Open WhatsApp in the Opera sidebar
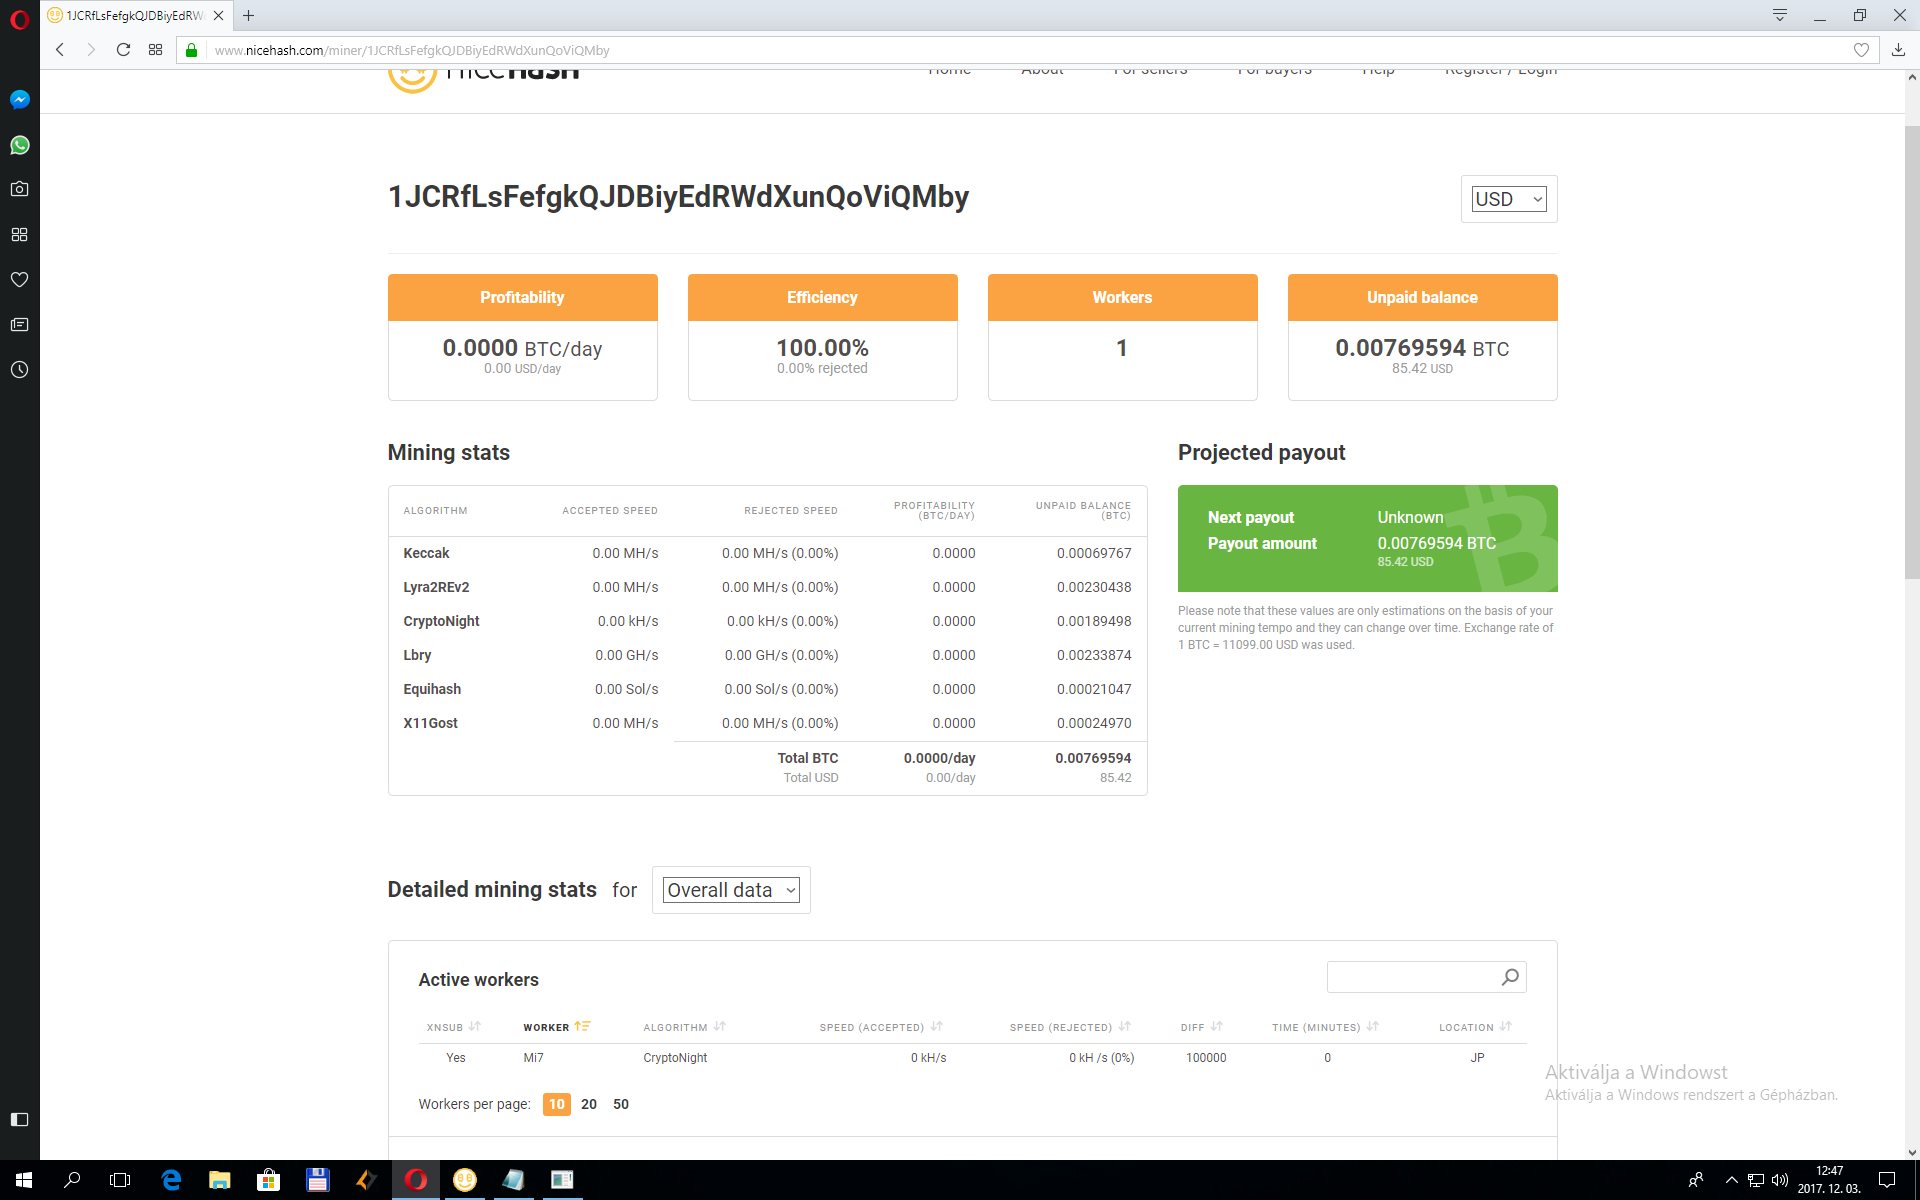 click(19, 145)
